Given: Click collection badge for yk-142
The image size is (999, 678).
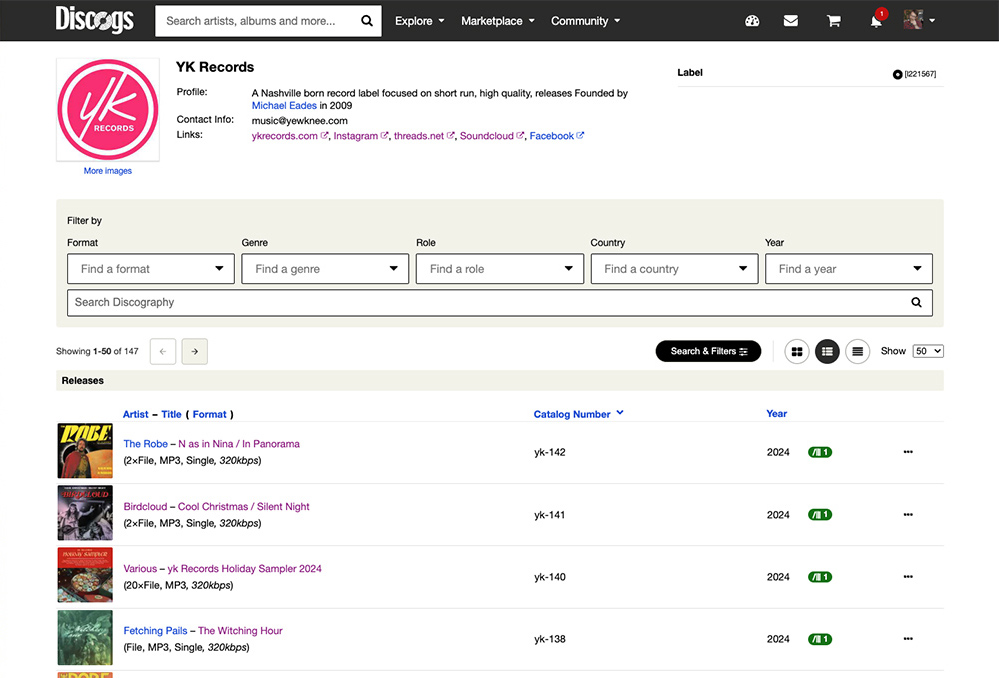Looking at the screenshot, I should [x=820, y=452].
